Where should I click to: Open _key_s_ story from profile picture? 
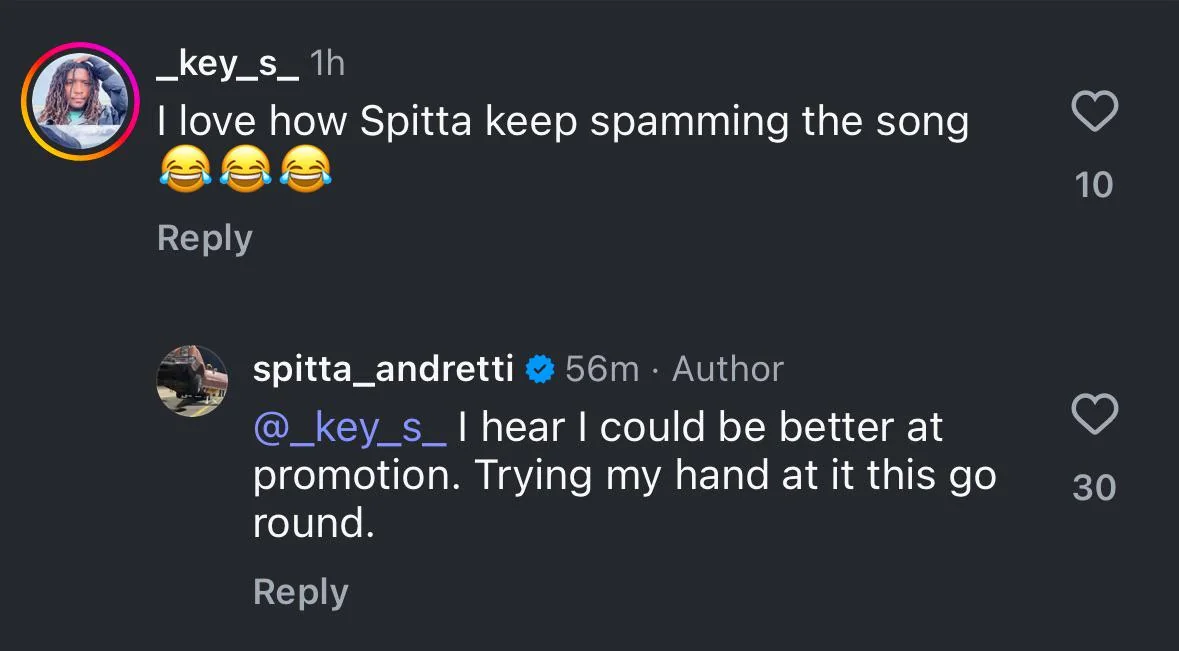80,101
